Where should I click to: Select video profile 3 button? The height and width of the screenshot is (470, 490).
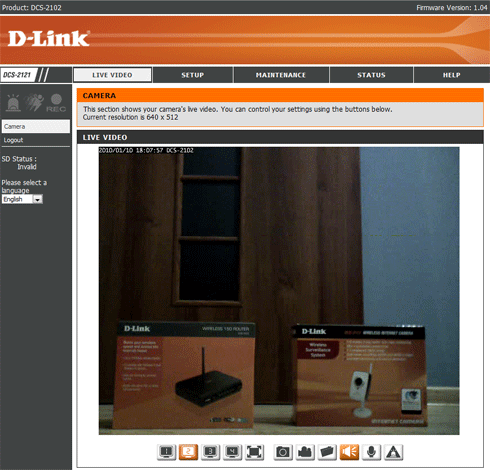210,452
